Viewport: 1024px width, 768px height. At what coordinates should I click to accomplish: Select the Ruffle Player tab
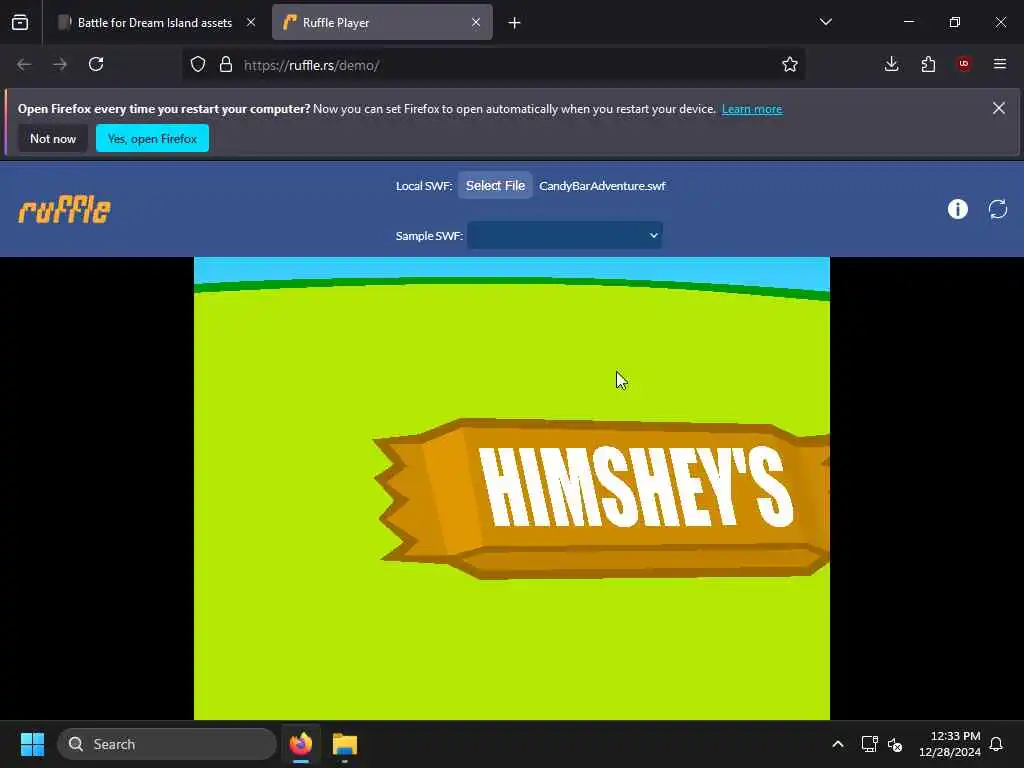click(x=382, y=23)
